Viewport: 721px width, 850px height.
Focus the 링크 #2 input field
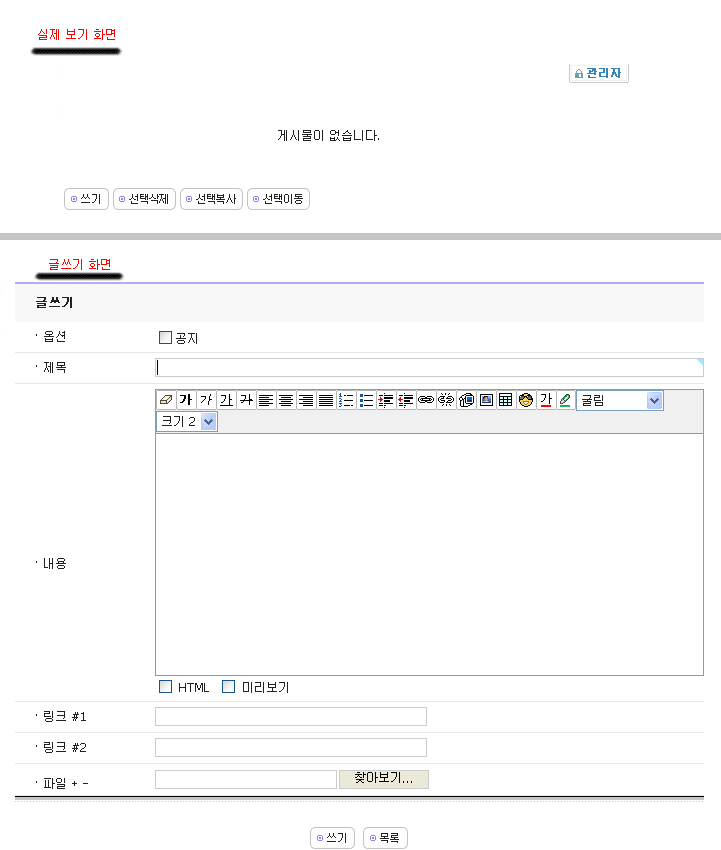tap(291, 747)
